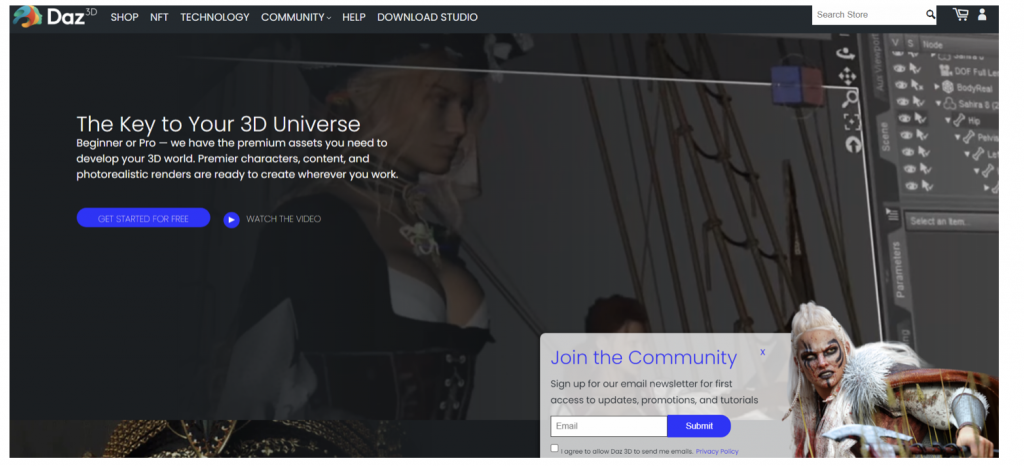Select the four-arrow pan view tool

pos(847,76)
